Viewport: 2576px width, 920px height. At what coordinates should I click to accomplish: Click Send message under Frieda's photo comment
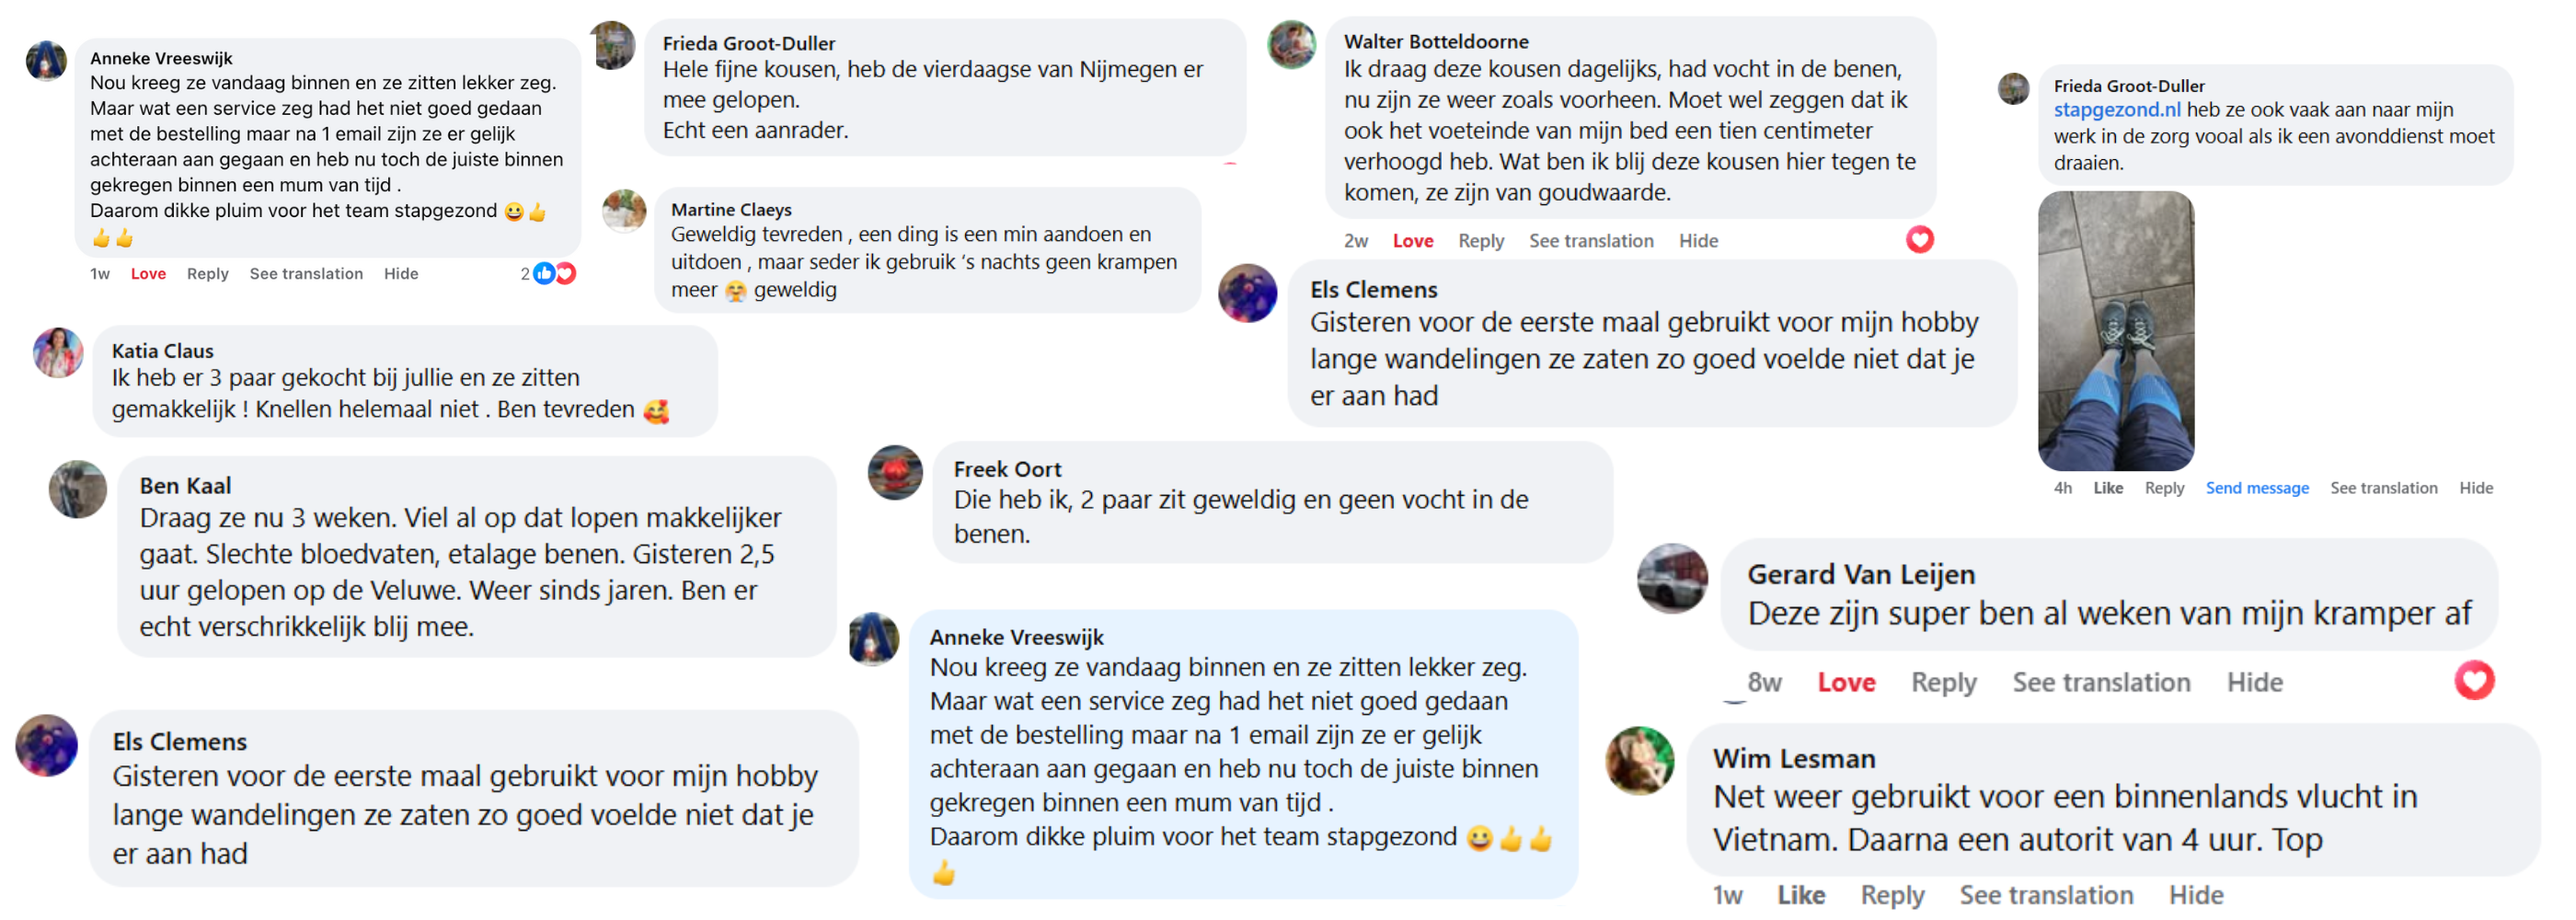pyautogui.click(x=2256, y=488)
